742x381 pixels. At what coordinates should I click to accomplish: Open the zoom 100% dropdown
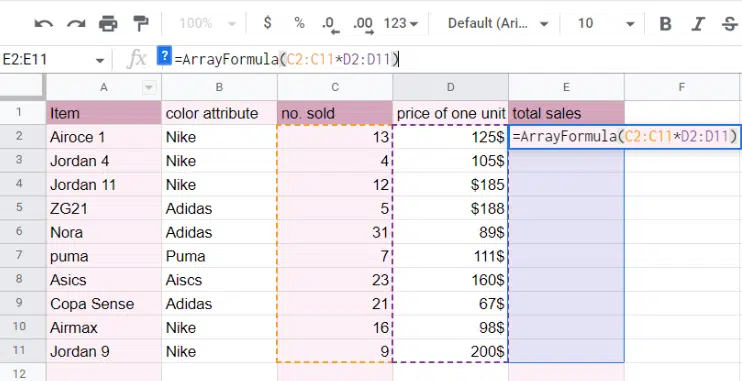tap(208, 23)
